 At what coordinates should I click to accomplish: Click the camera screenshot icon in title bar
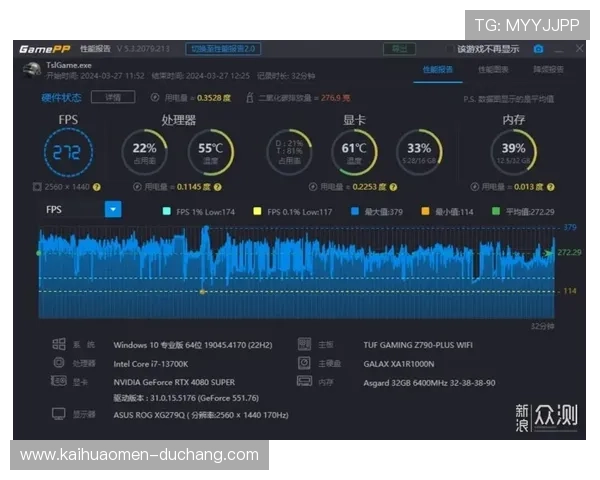[538, 48]
